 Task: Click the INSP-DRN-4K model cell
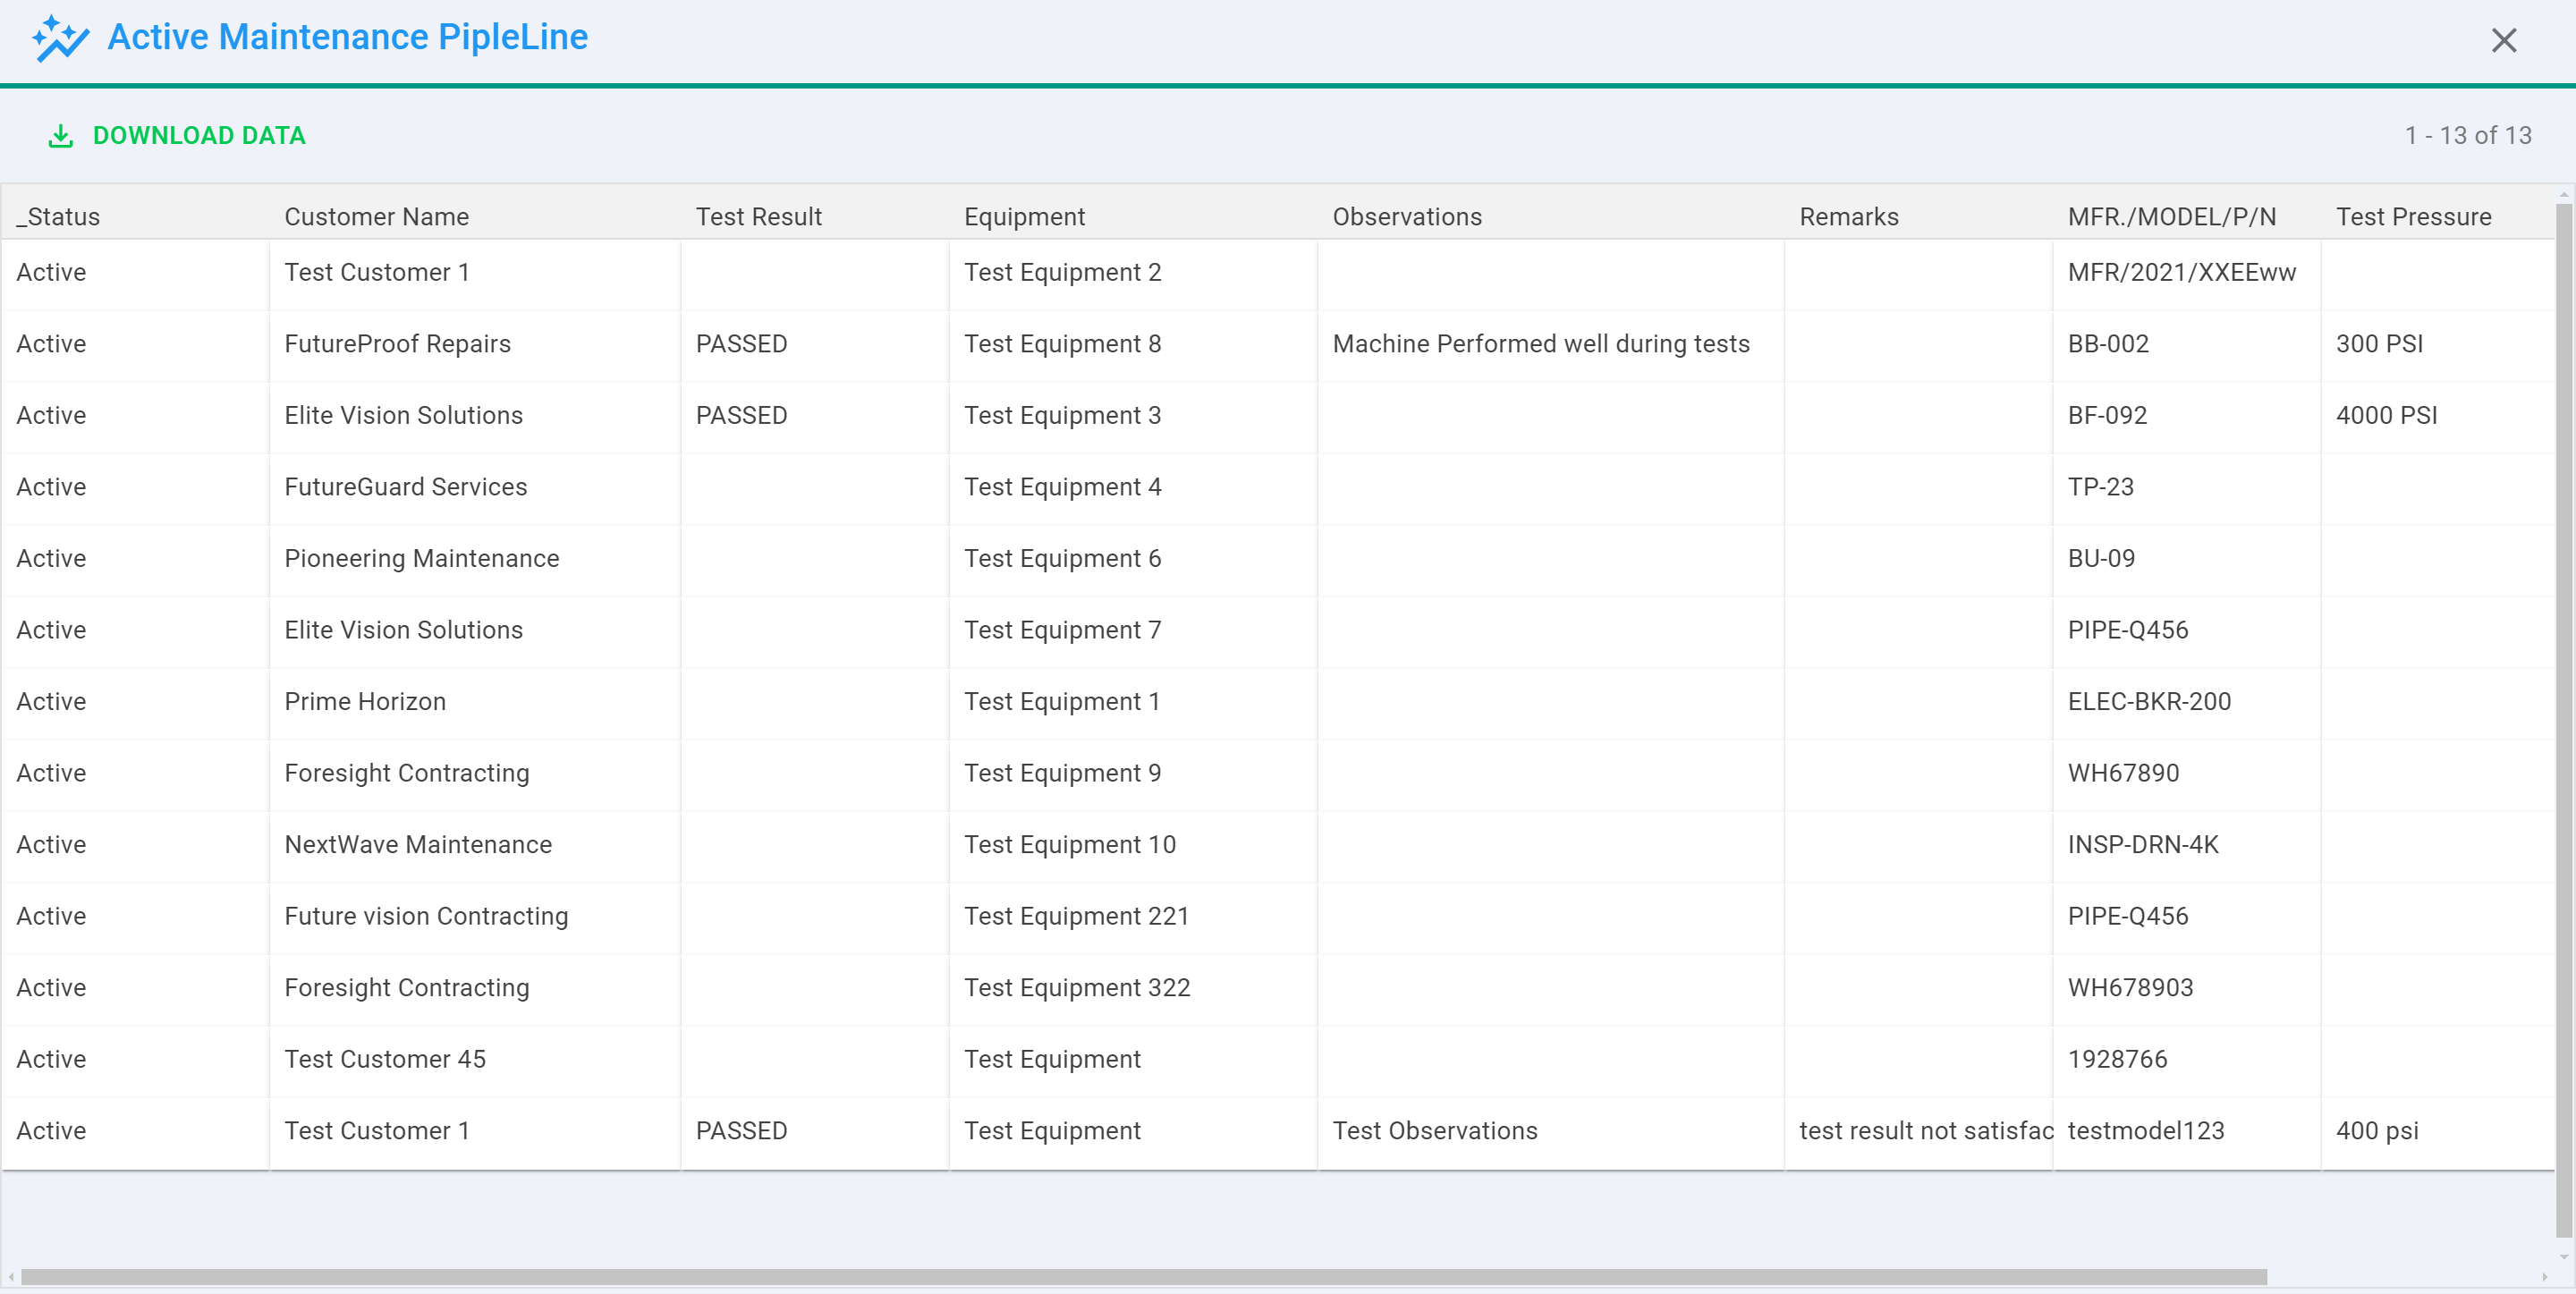2187,844
